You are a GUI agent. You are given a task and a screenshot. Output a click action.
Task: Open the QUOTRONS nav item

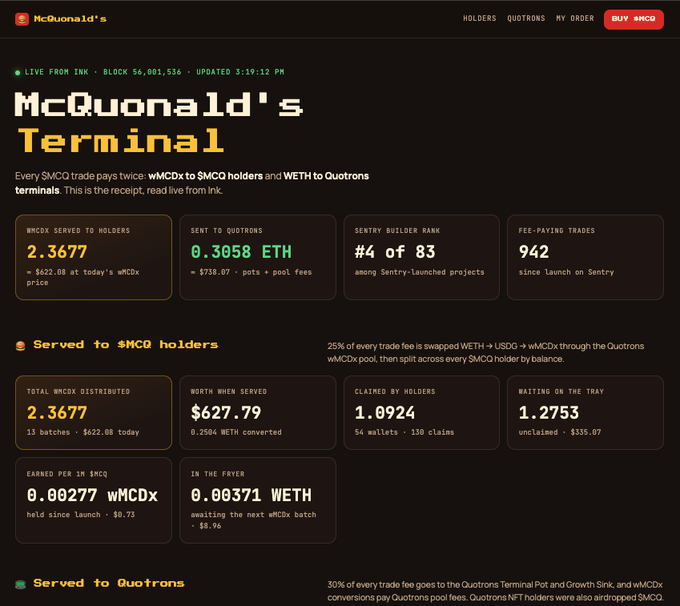point(526,19)
